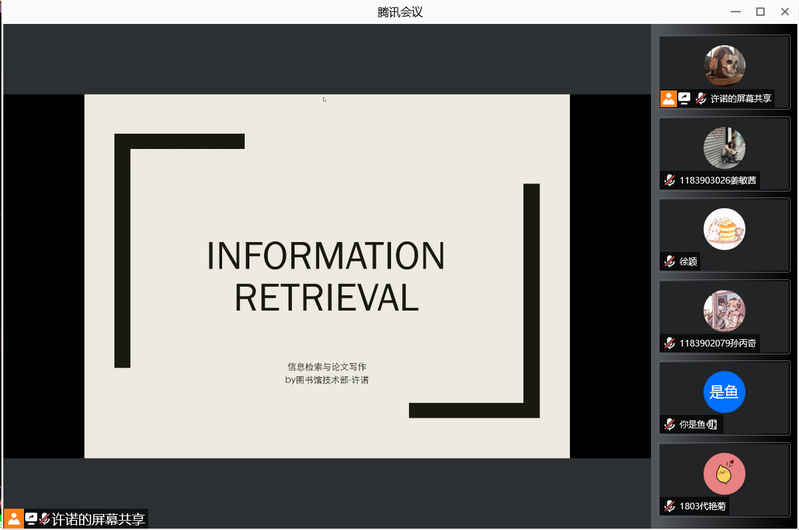Click muted mic icon for 1183903026姜敏茜
The height and width of the screenshot is (530, 799).
click(669, 180)
